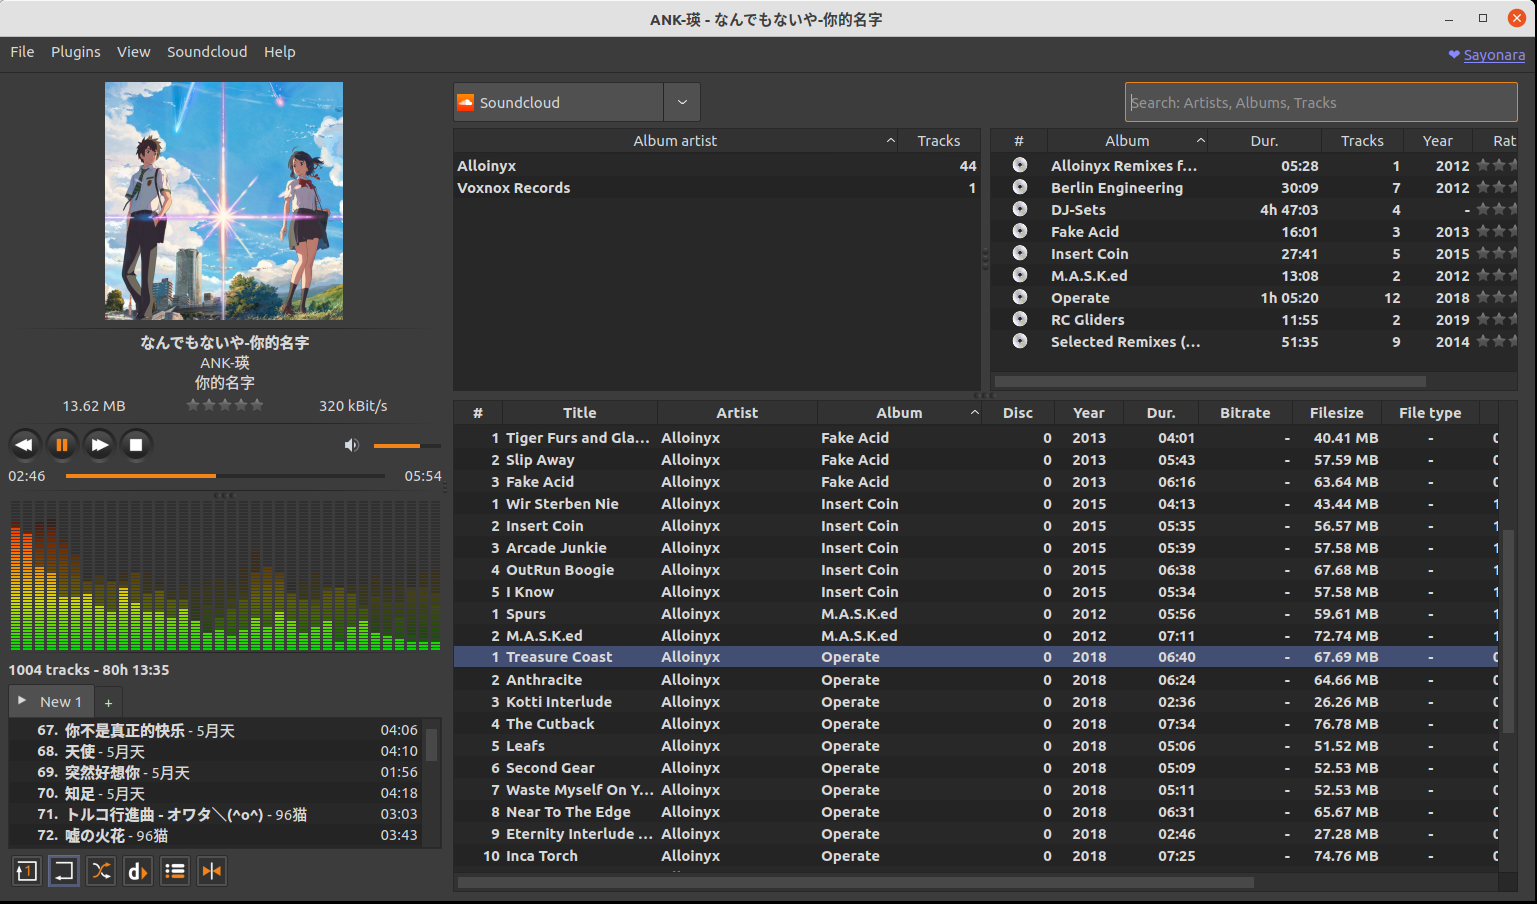
Task: Open the Plugins menu
Action: click(x=76, y=52)
